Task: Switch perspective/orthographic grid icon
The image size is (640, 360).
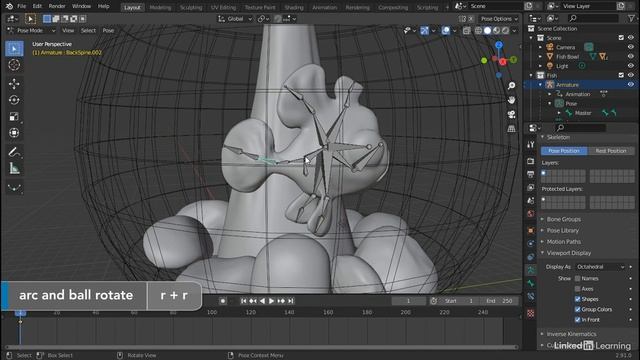Action: click(511, 129)
